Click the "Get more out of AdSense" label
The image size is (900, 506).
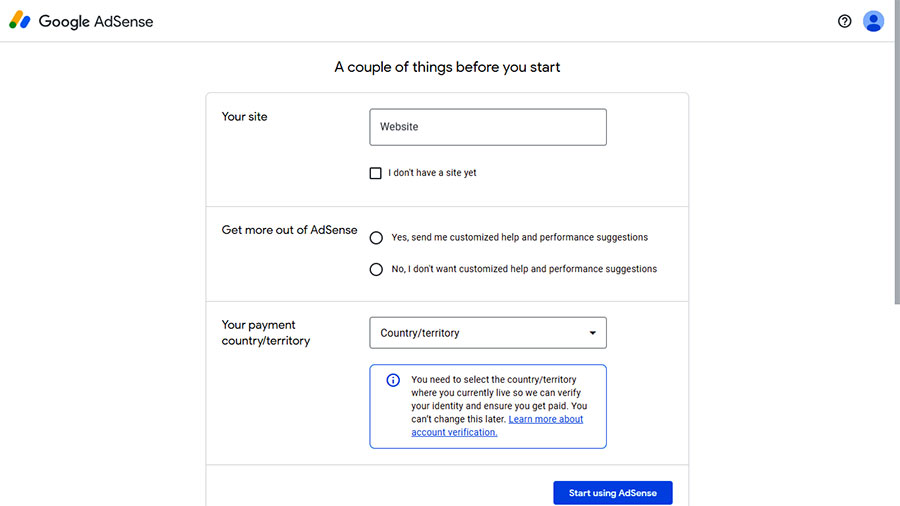pyautogui.click(x=289, y=230)
